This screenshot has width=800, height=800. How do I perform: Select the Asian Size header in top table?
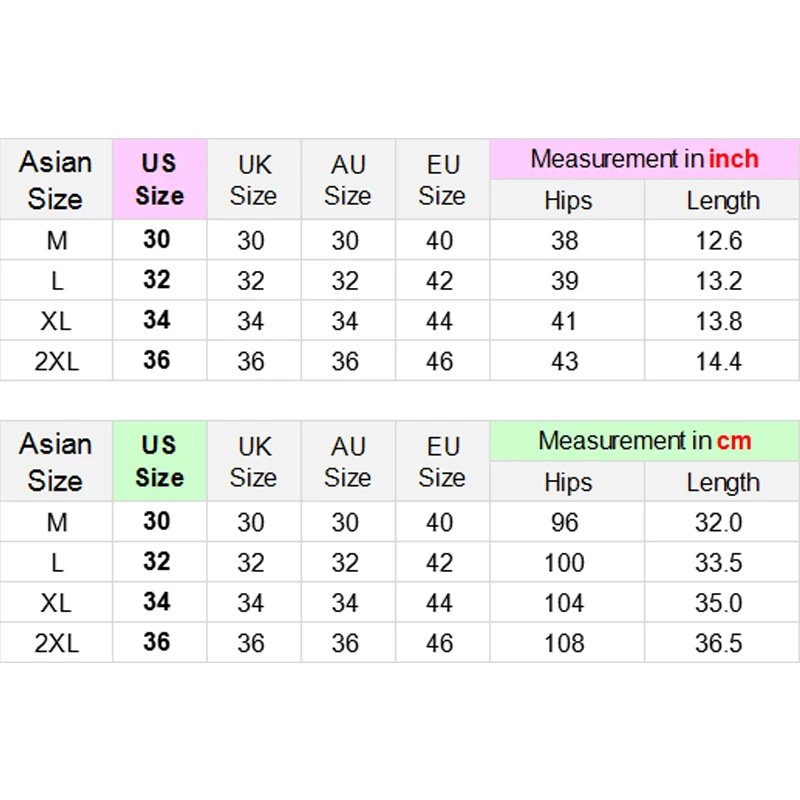[x=56, y=179]
